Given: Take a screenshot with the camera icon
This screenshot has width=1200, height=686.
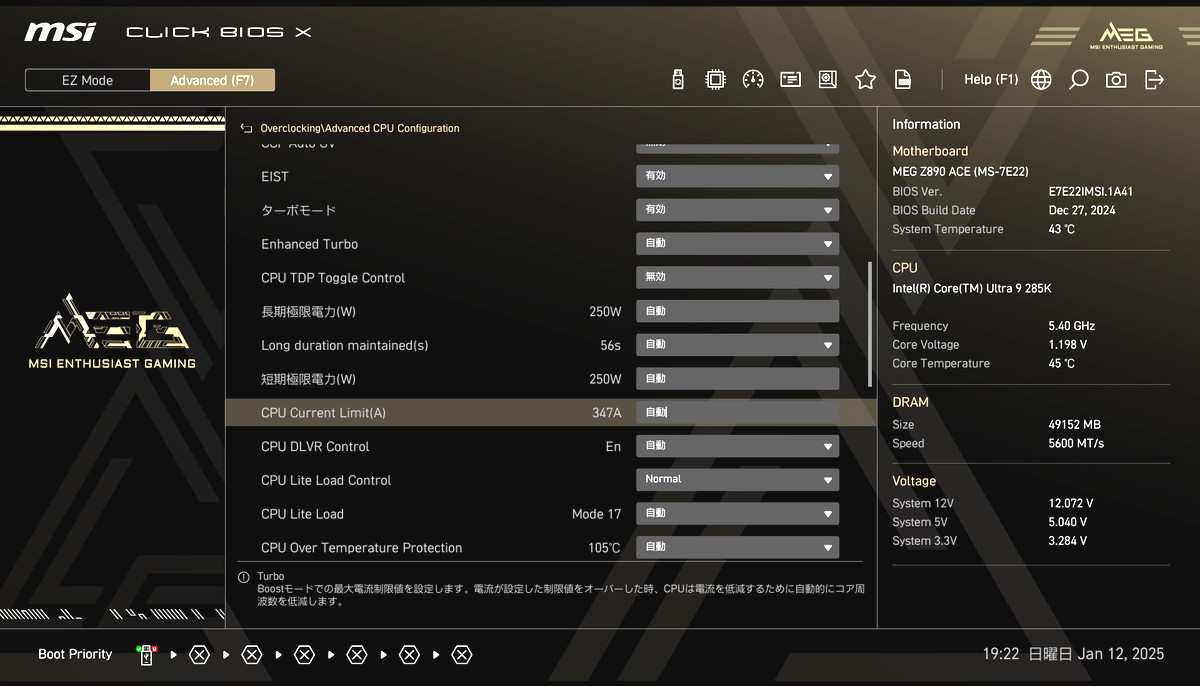Looking at the screenshot, I should [1116, 80].
